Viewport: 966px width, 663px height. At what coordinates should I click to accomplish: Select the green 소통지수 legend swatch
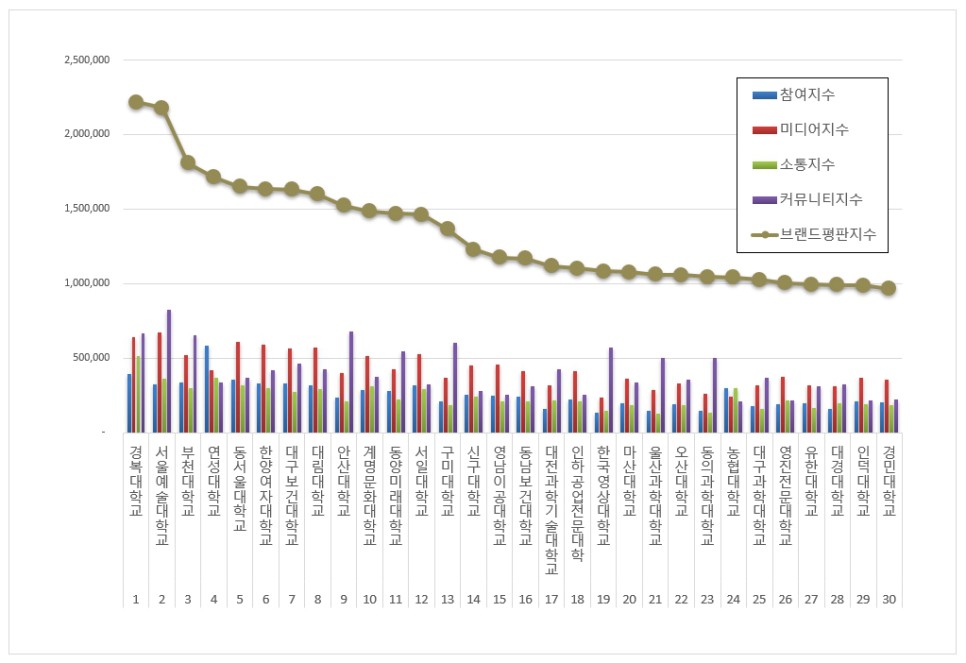pos(765,165)
